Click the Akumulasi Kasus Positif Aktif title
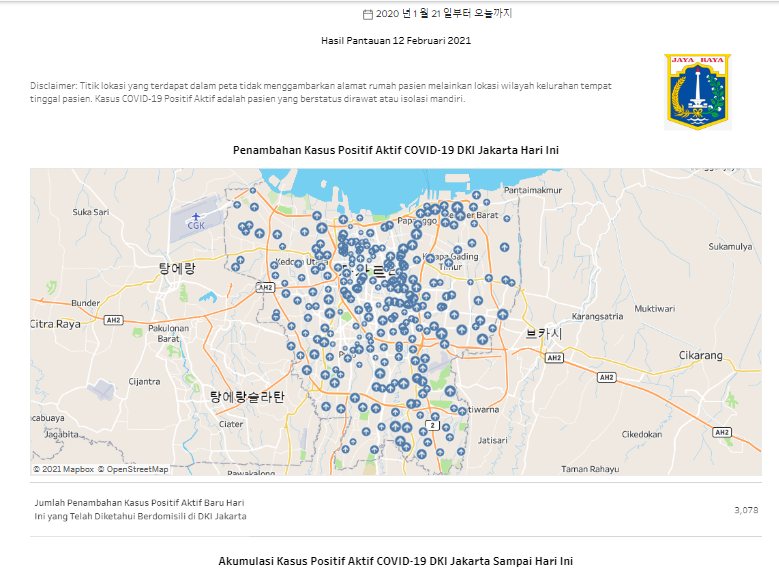 point(395,561)
